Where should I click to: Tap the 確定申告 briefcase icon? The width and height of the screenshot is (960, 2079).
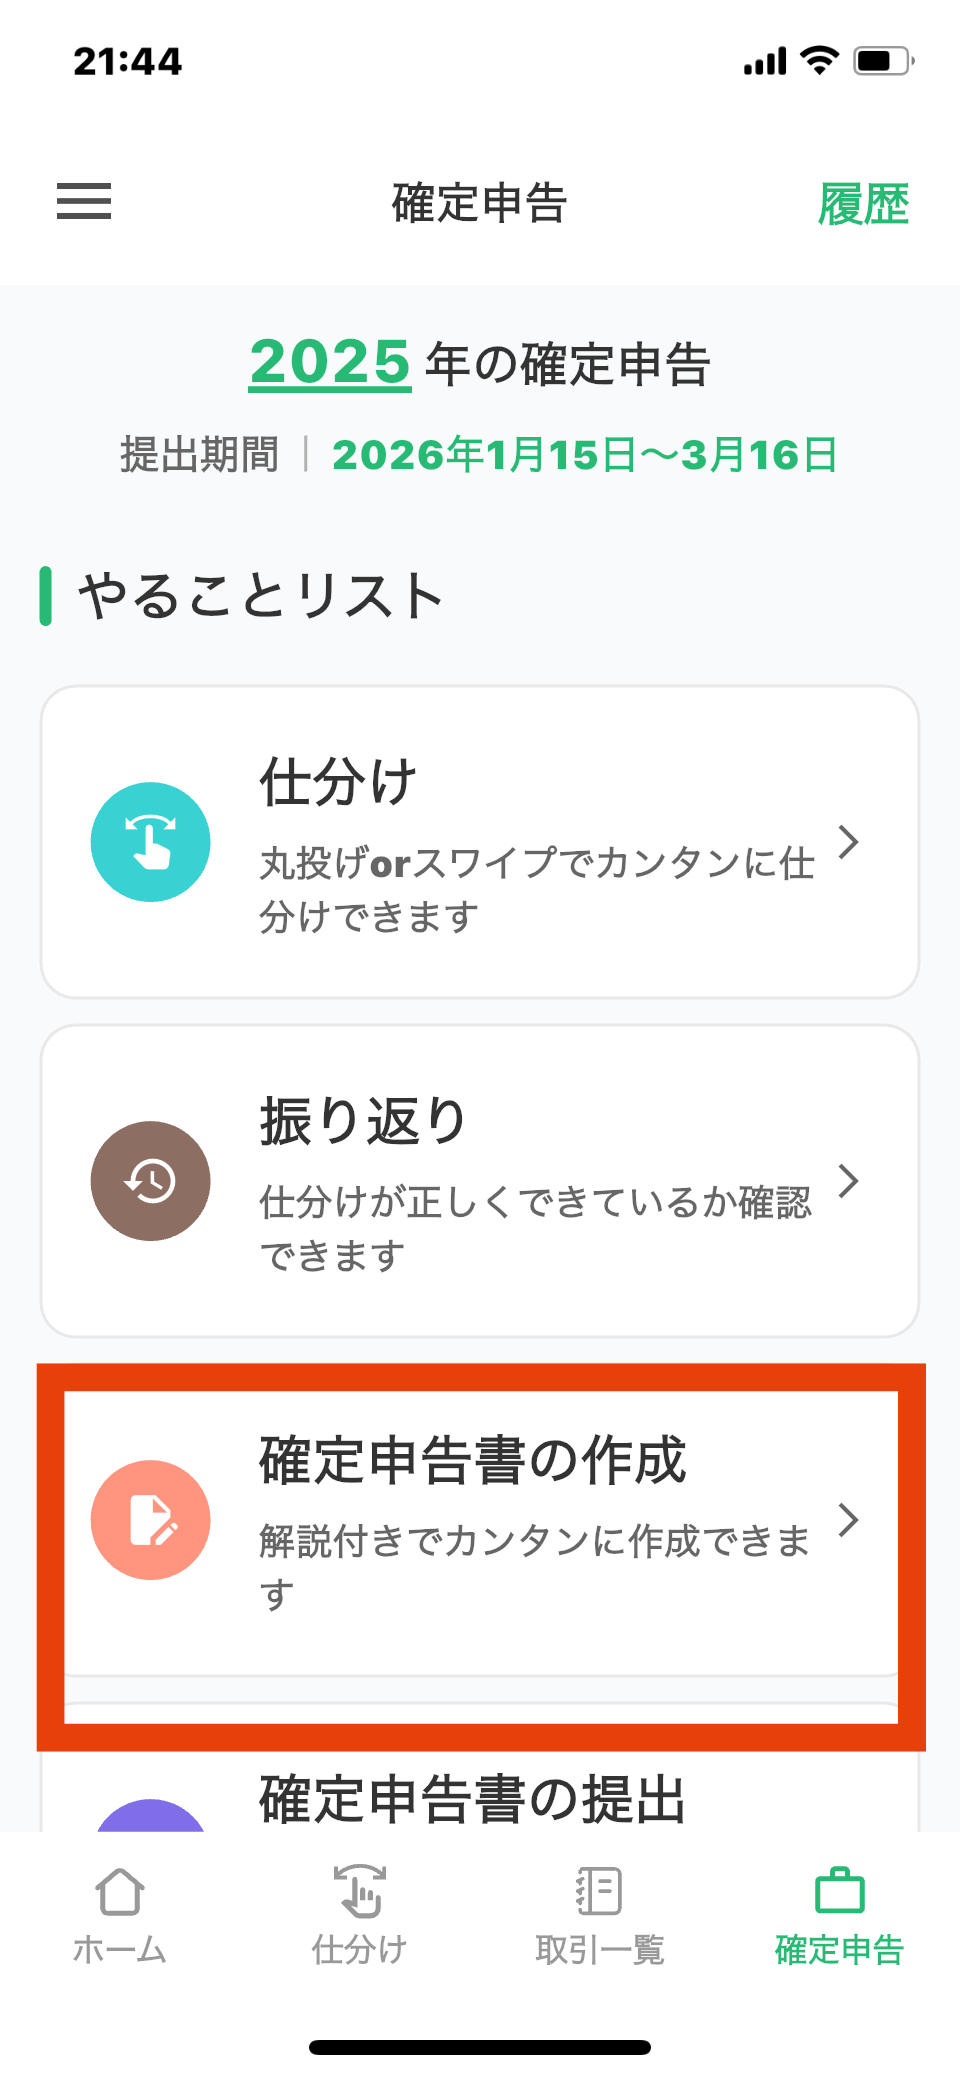839,1891
